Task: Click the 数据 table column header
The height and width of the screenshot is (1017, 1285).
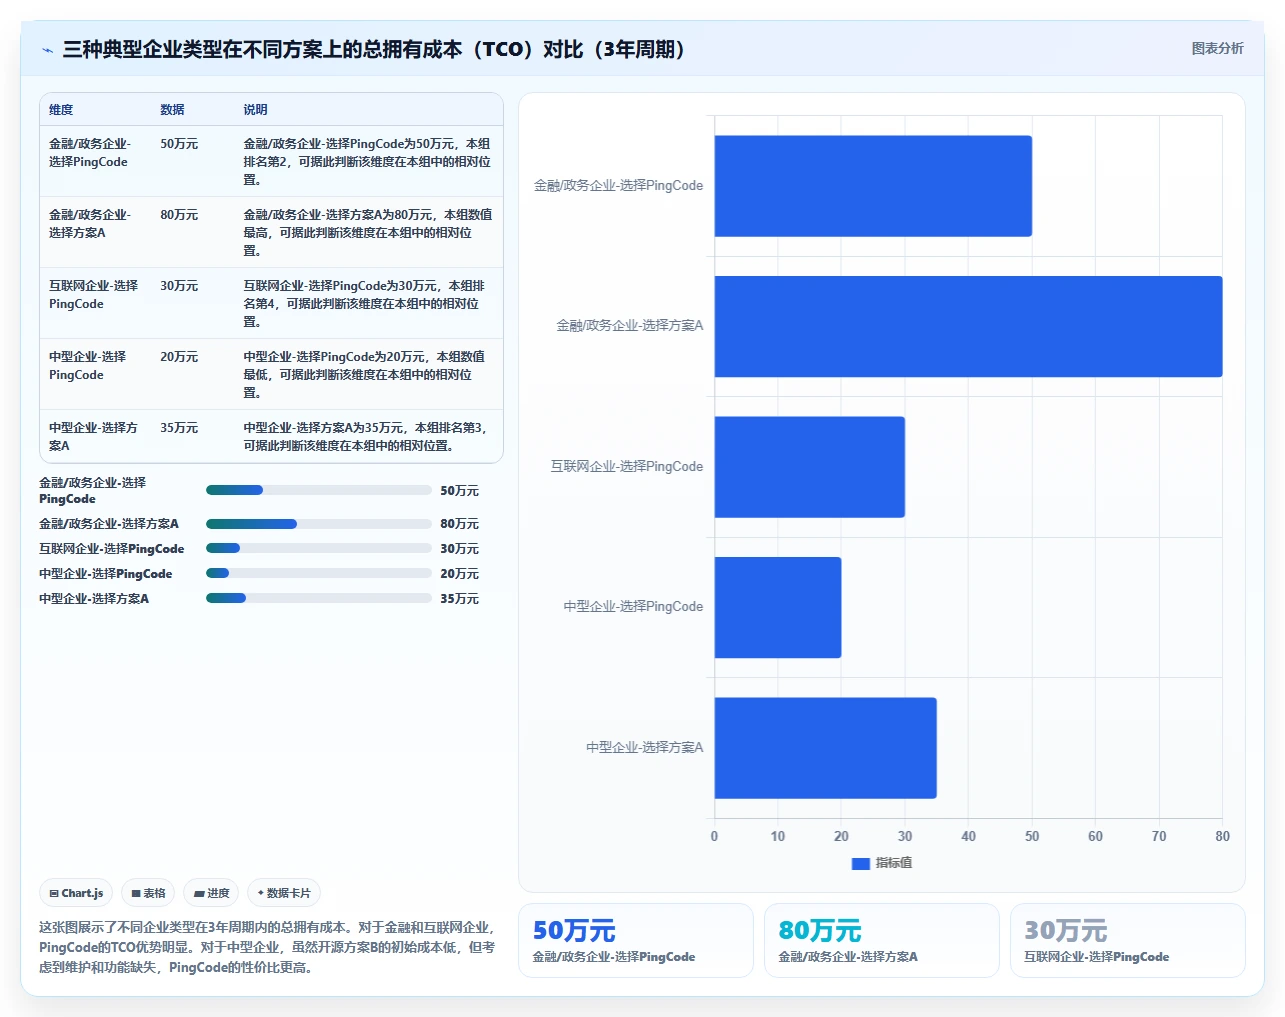Action: click(172, 110)
